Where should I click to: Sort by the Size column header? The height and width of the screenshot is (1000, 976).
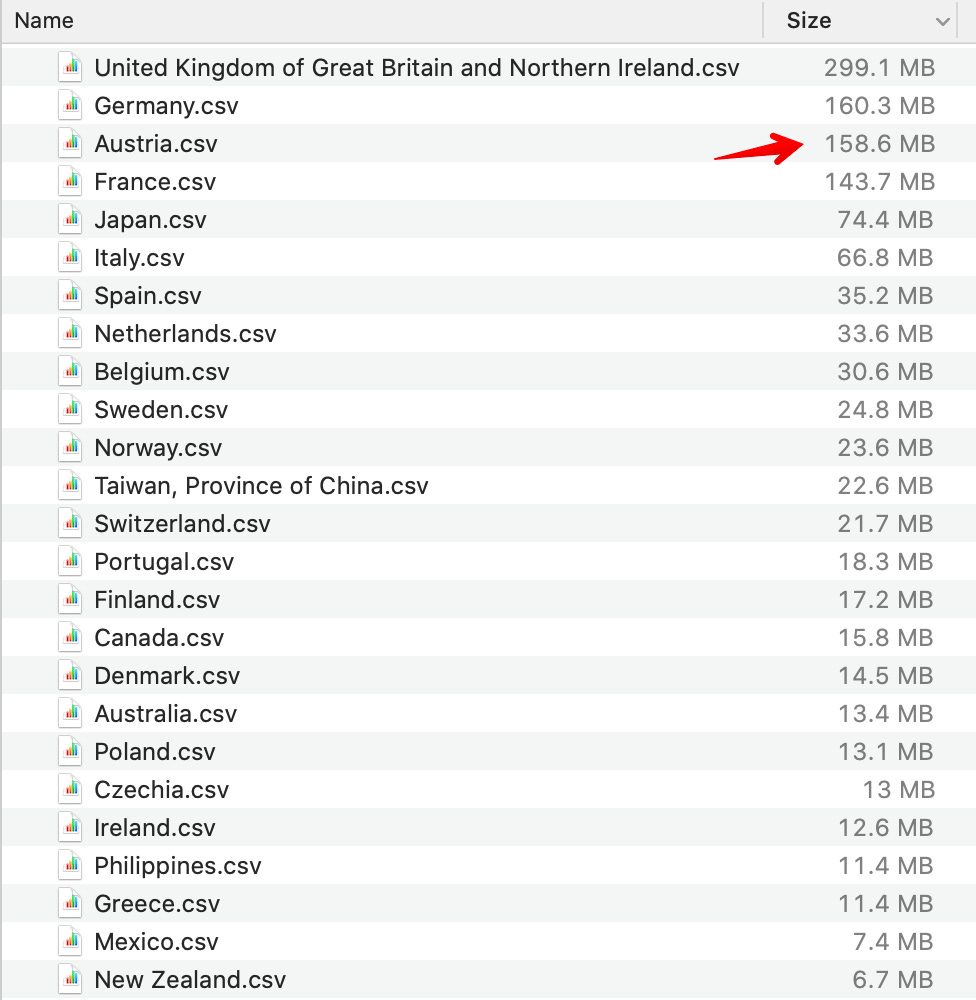pos(808,20)
